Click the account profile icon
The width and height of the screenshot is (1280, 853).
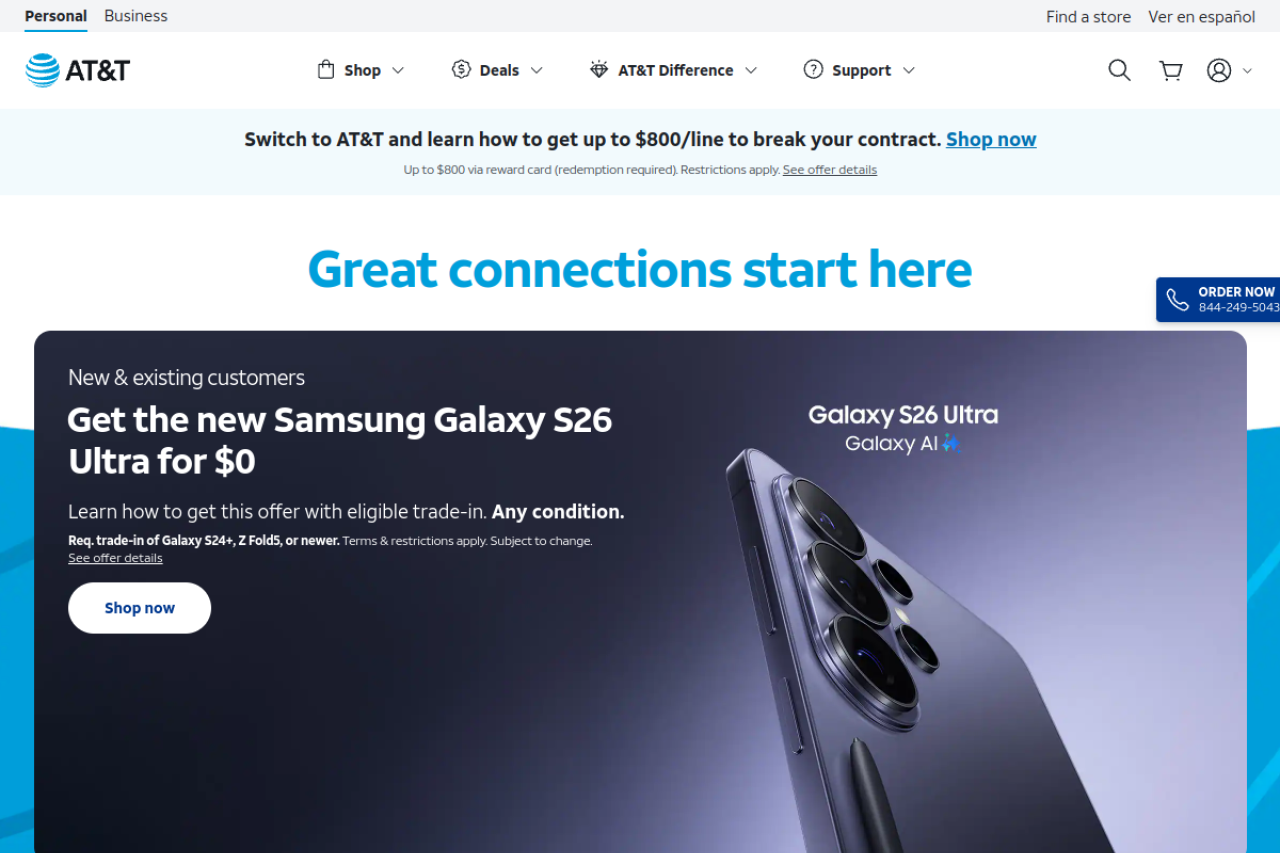1219,70
